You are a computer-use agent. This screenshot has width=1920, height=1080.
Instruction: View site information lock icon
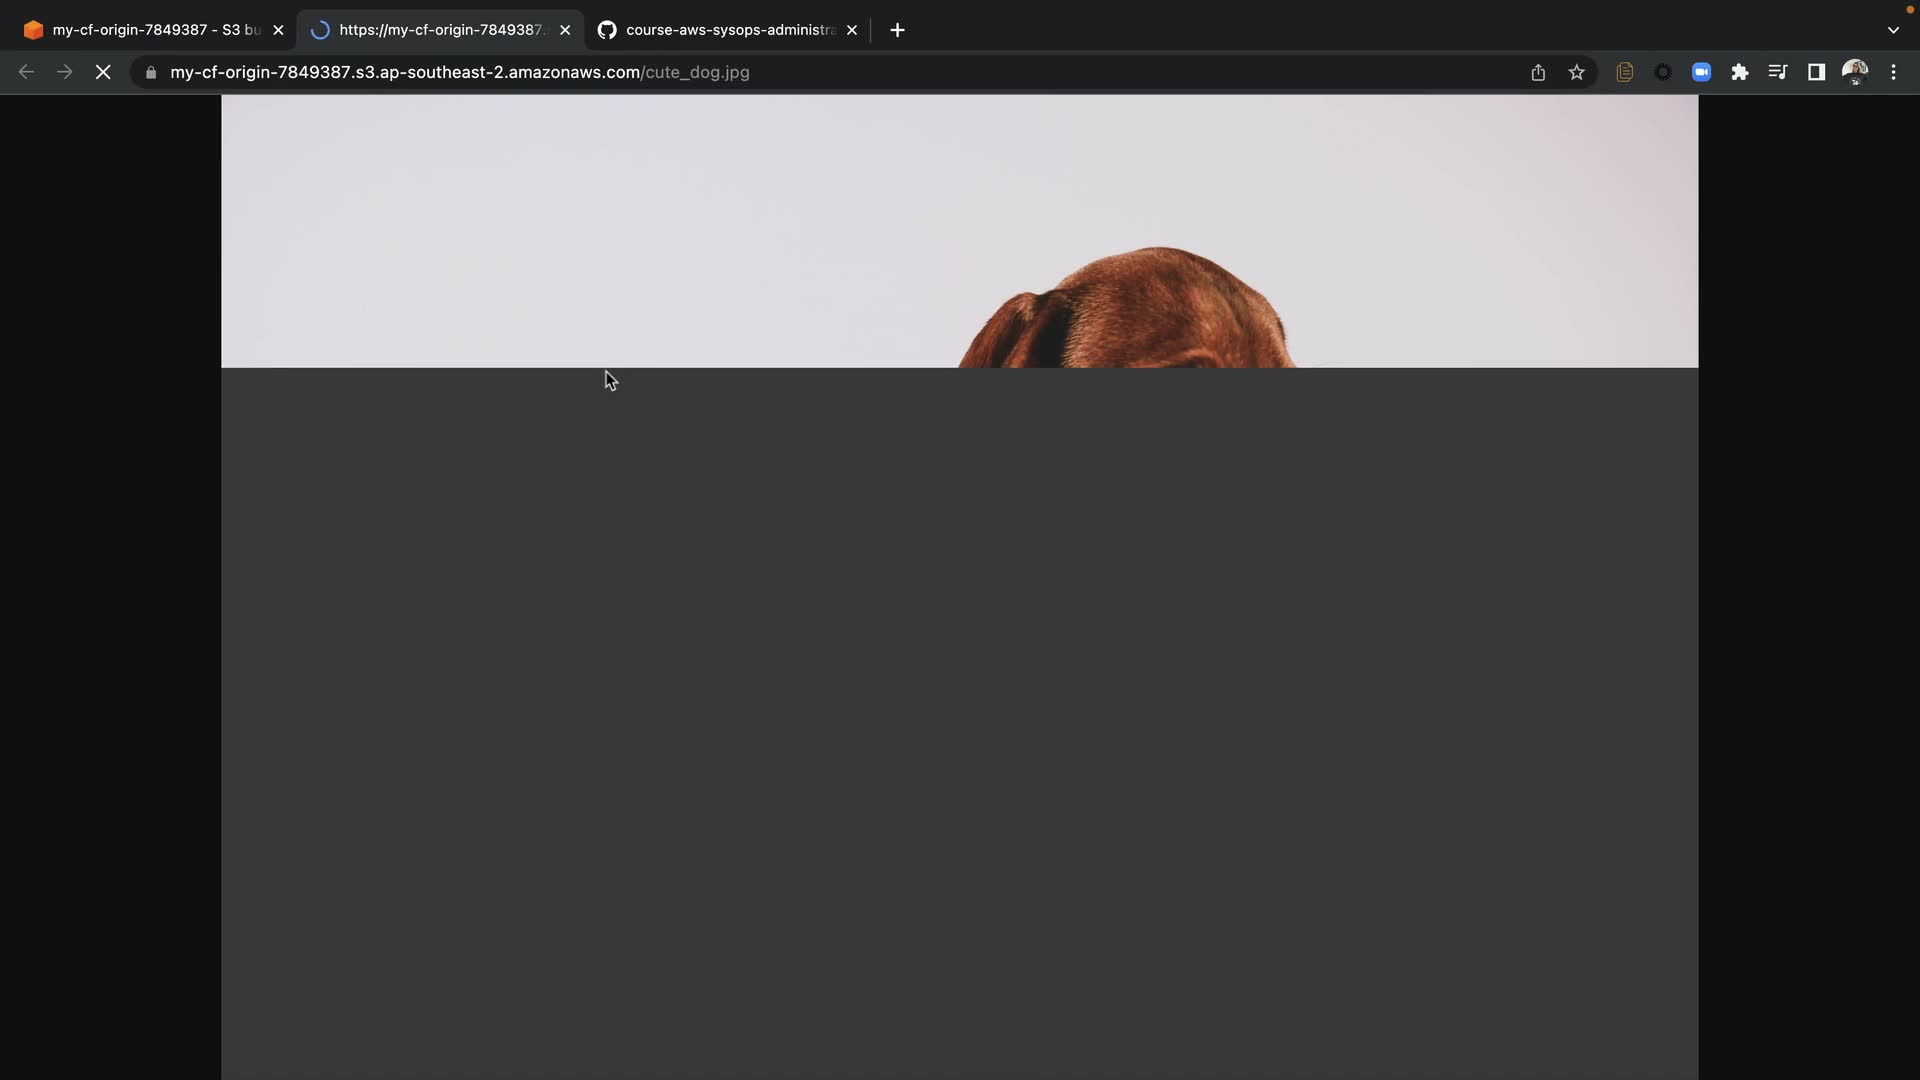pos(151,72)
